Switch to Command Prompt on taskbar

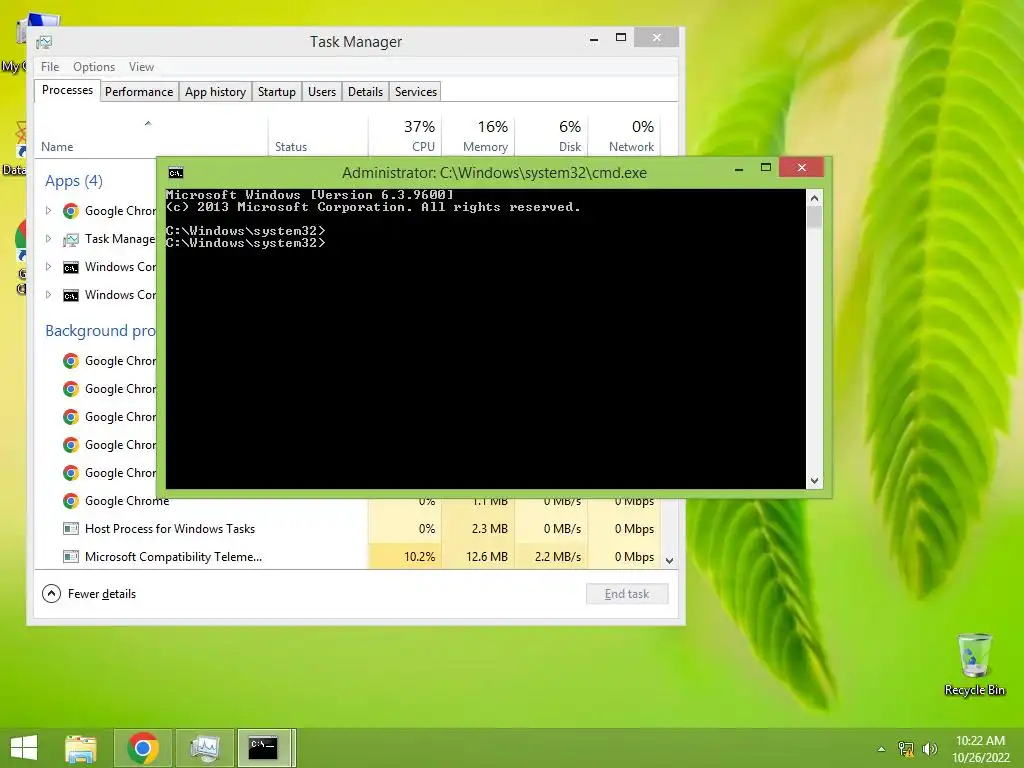click(x=266, y=748)
